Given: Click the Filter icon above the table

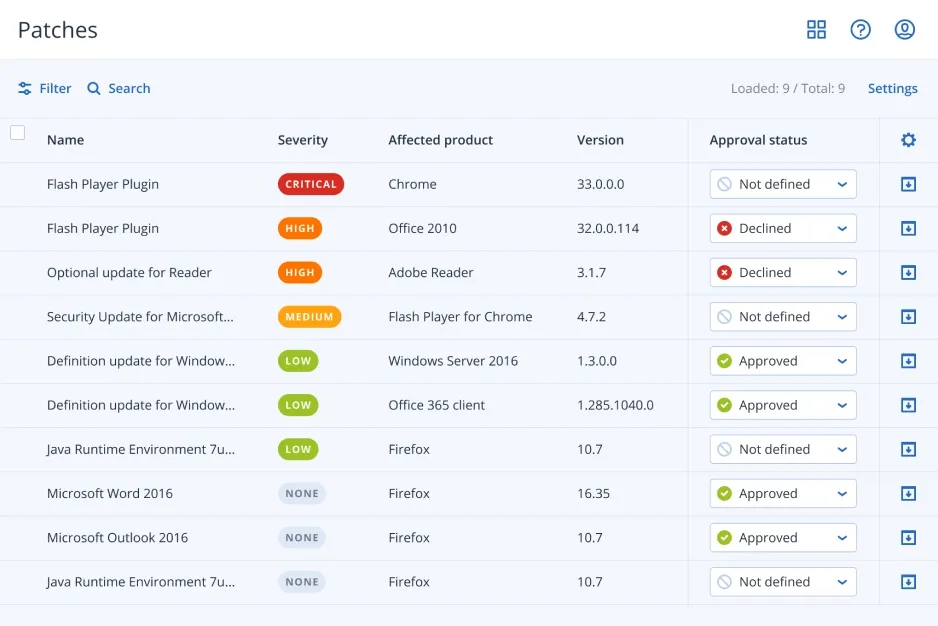Looking at the screenshot, I should coord(24,88).
